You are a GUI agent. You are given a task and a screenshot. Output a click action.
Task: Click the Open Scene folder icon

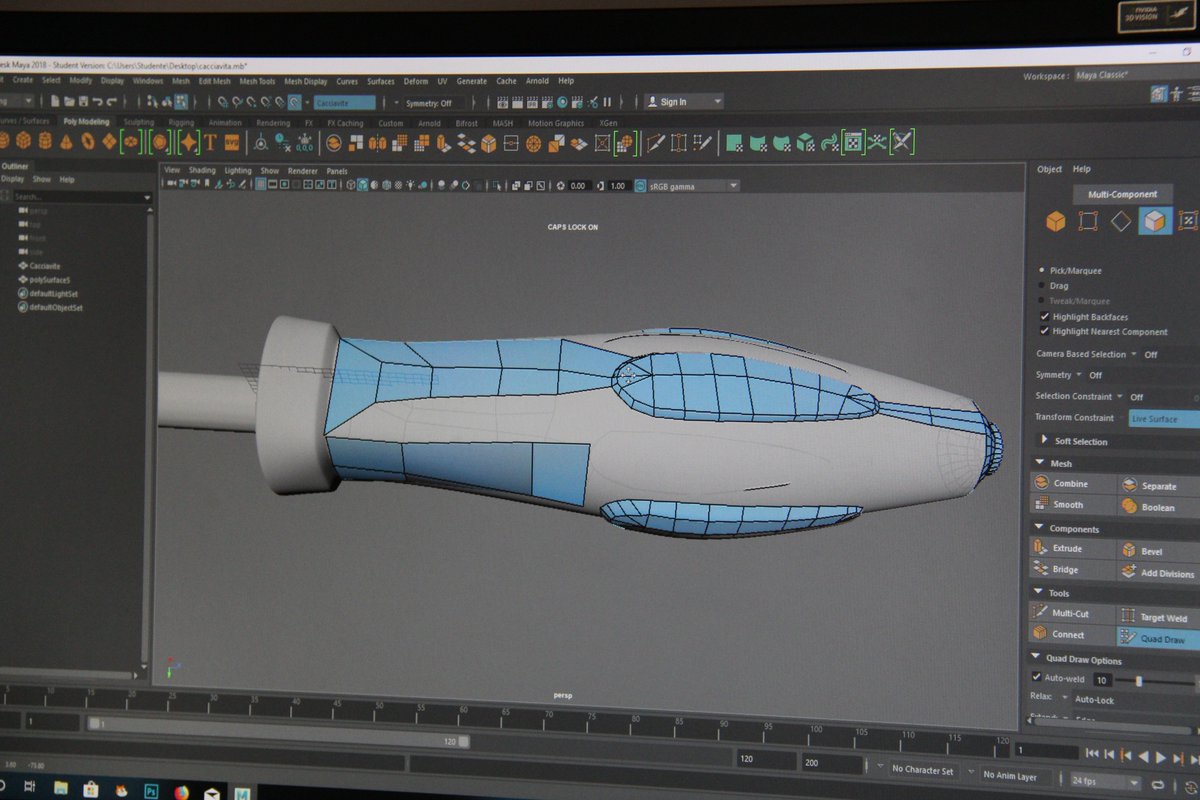click(69, 101)
